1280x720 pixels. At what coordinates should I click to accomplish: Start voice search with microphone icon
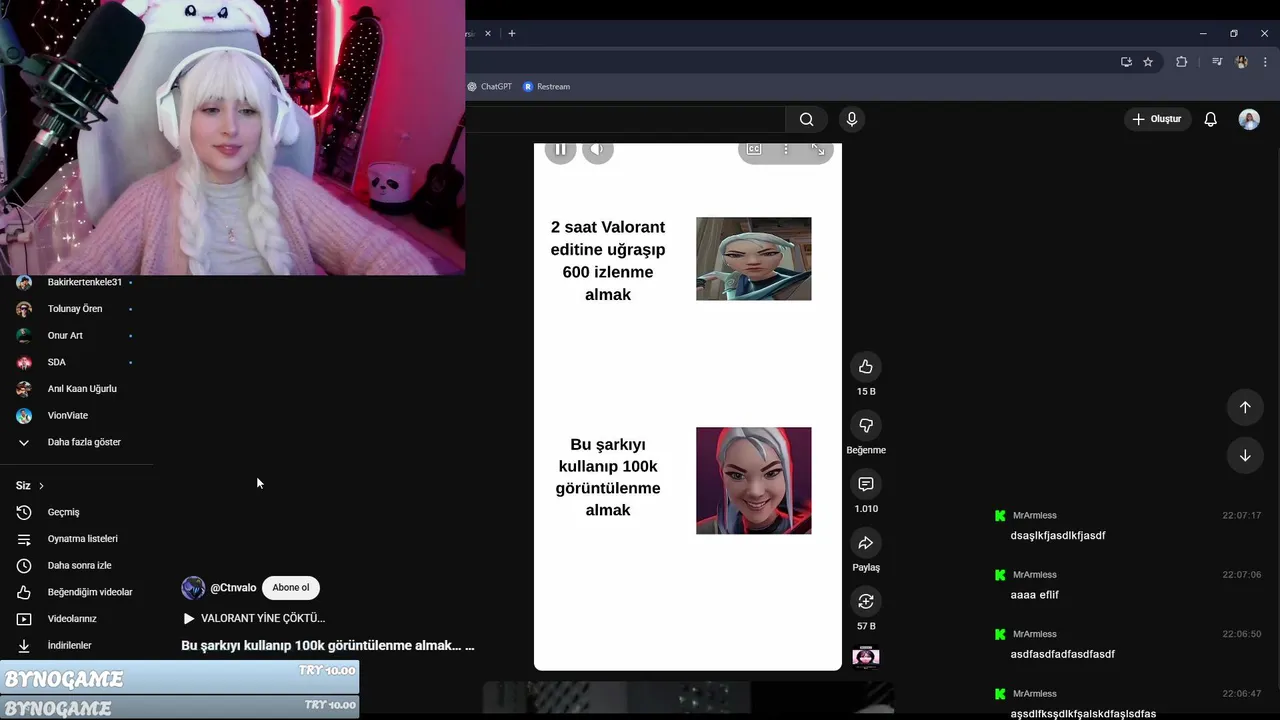pyautogui.click(x=852, y=119)
